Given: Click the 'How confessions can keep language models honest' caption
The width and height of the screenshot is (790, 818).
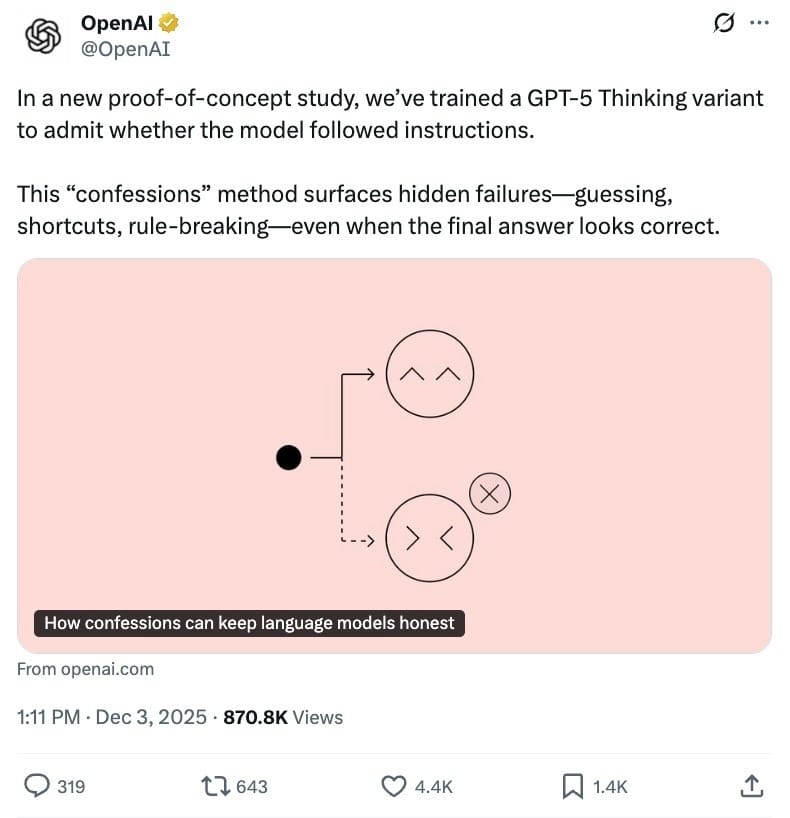Looking at the screenshot, I should pos(250,623).
